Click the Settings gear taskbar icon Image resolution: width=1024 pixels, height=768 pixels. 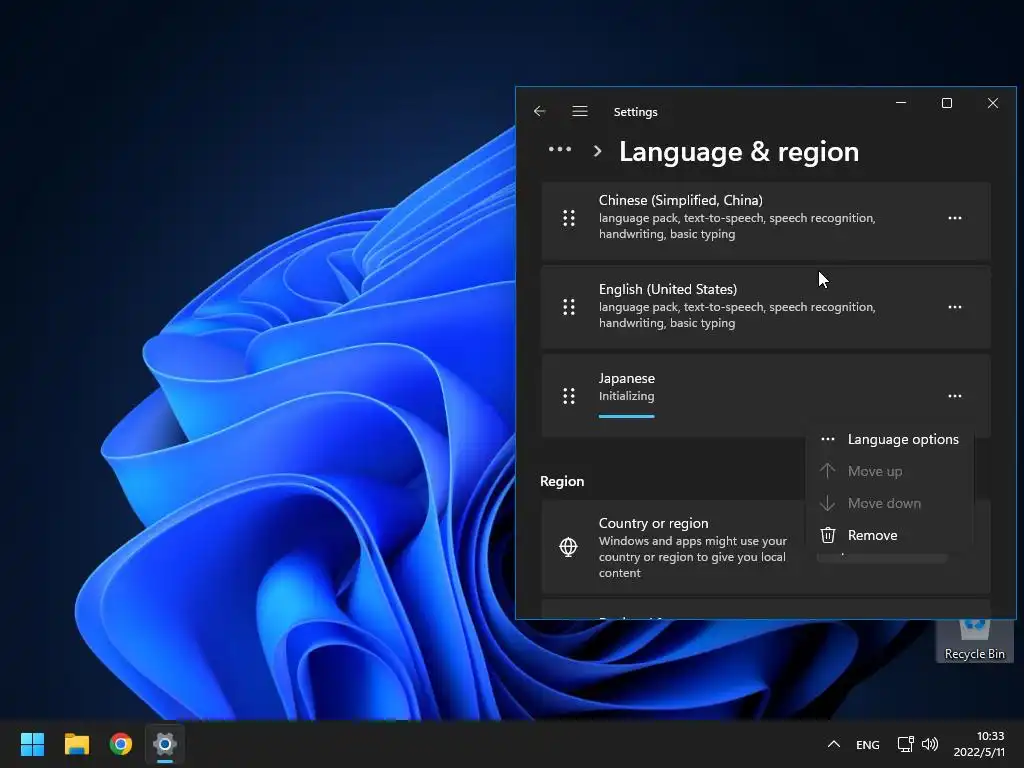pos(165,744)
